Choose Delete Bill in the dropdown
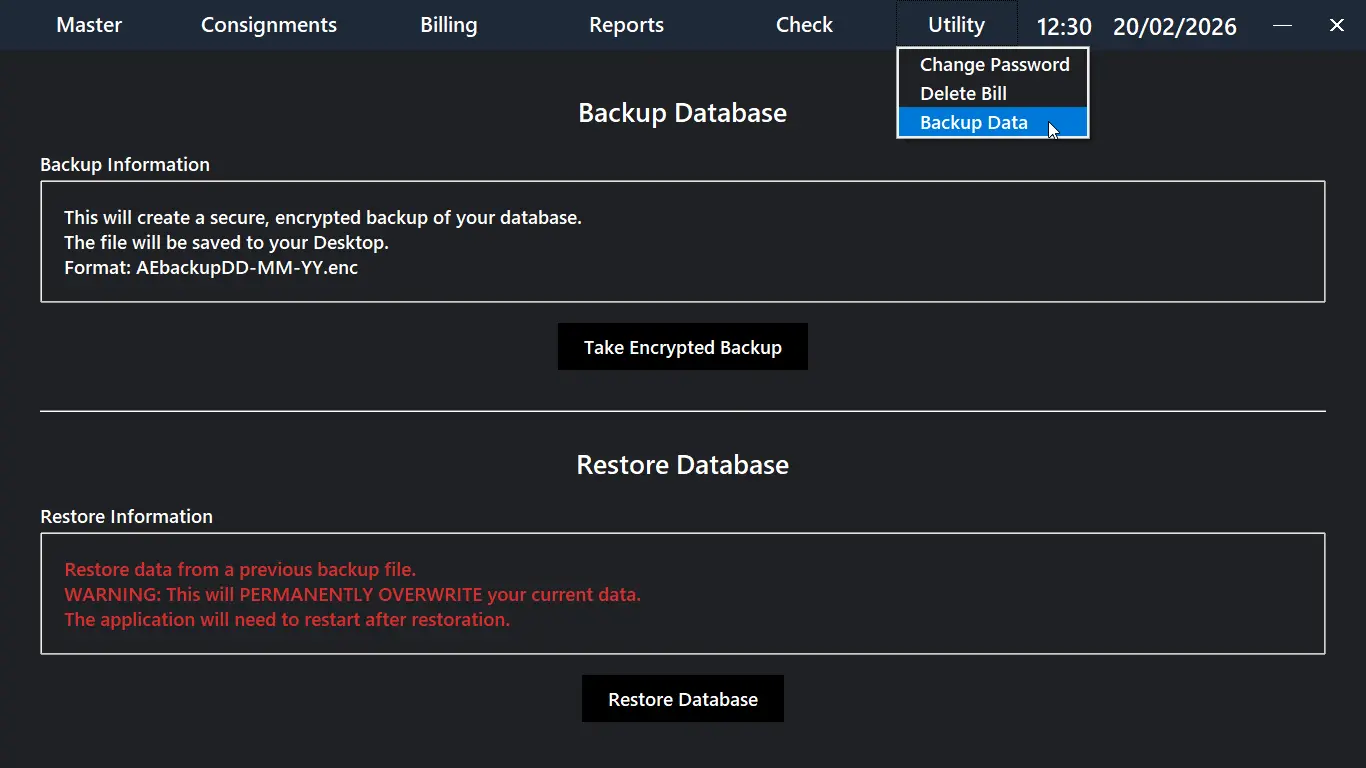Viewport: 1366px width, 768px height. click(963, 94)
